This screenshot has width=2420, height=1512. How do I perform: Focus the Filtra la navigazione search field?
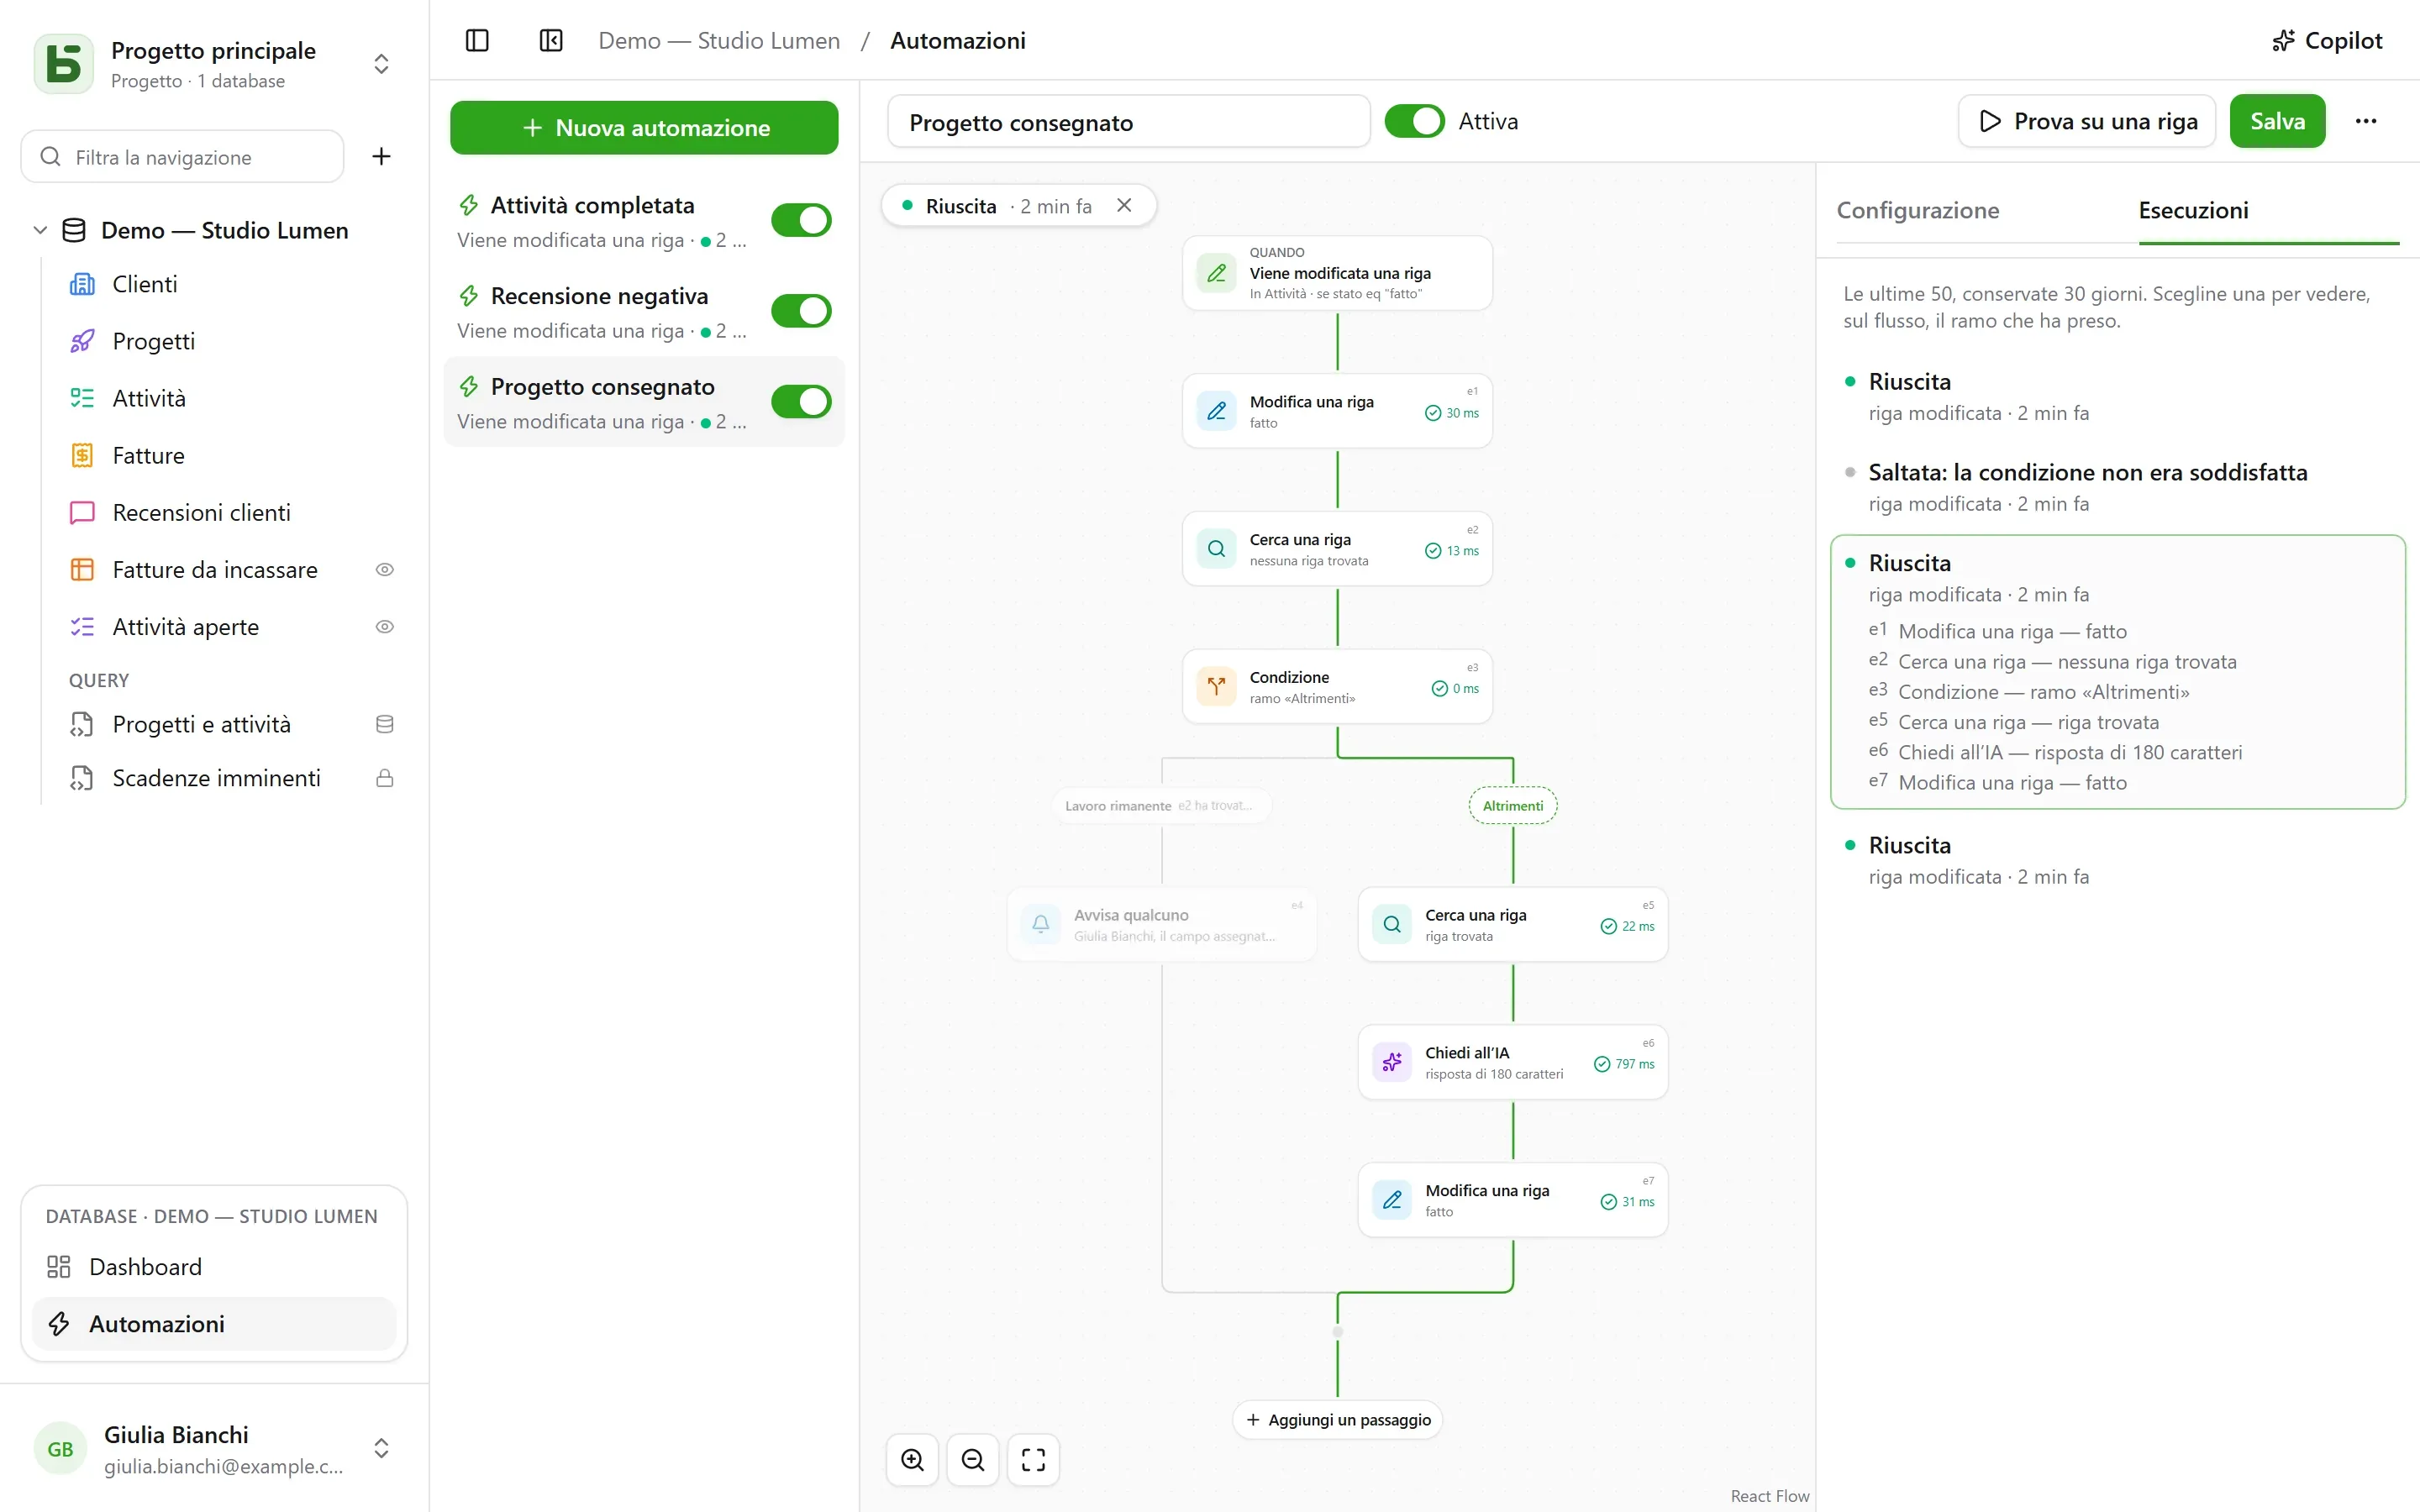pyautogui.click(x=182, y=156)
